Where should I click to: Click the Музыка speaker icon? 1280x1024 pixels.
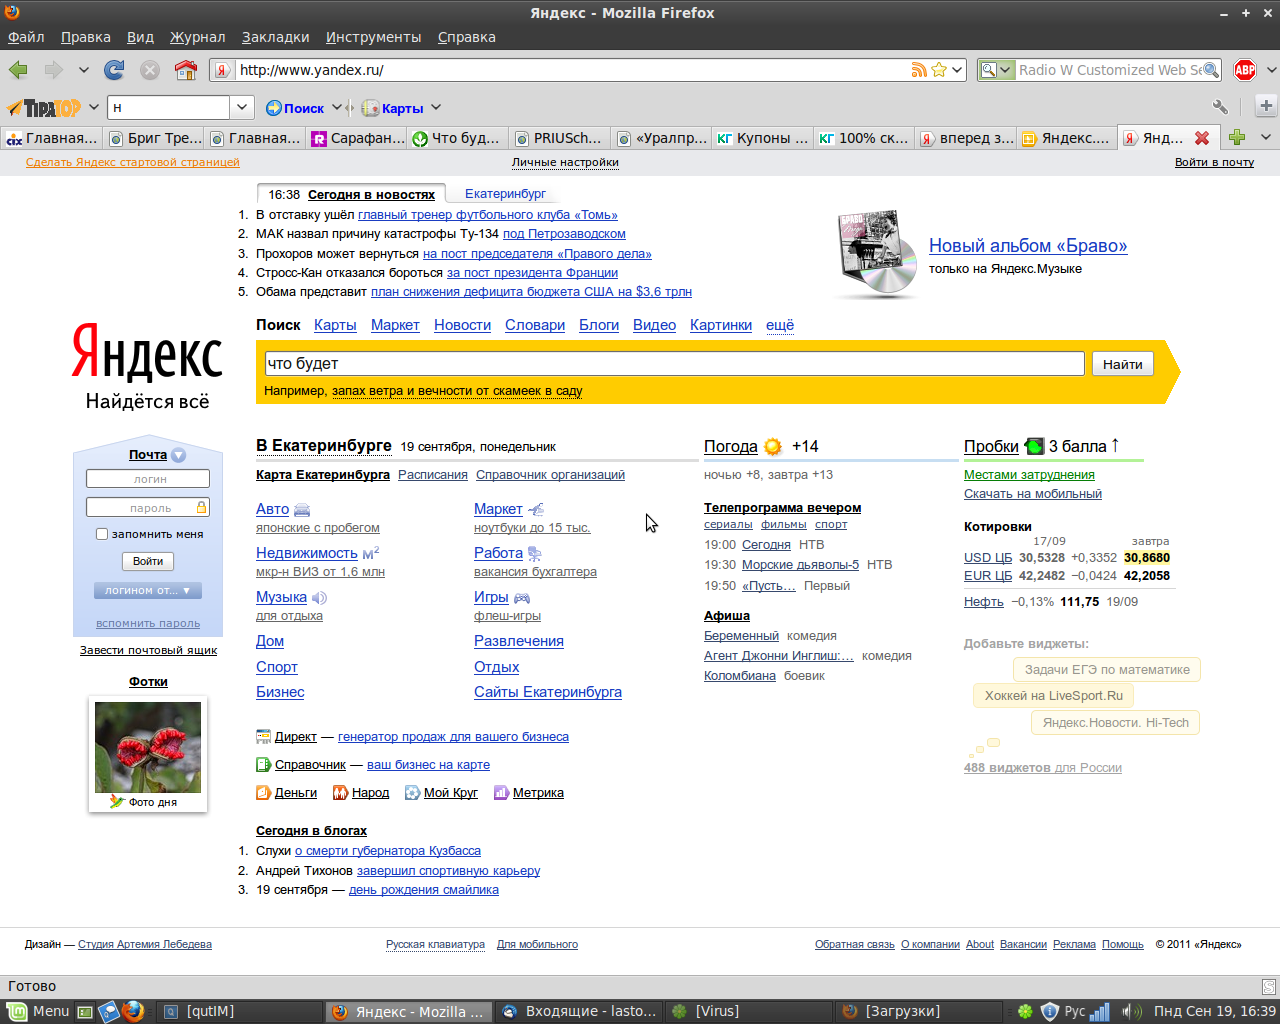(319, 598)
